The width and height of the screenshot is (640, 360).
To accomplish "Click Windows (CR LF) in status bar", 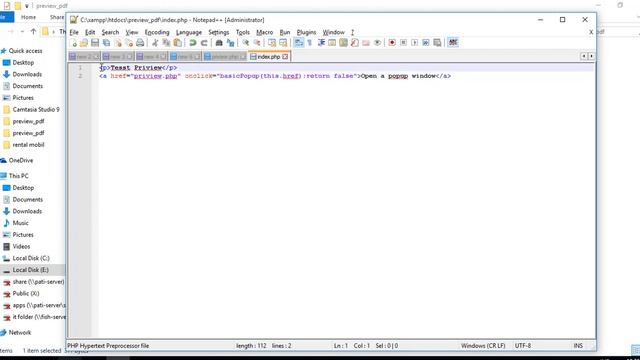I will pos(483,346).
